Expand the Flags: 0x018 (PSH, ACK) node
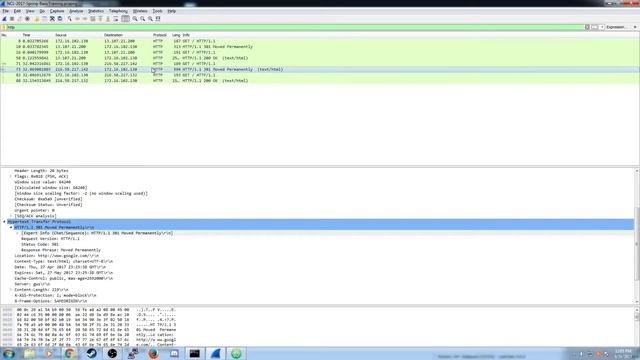 click(11, 176)
